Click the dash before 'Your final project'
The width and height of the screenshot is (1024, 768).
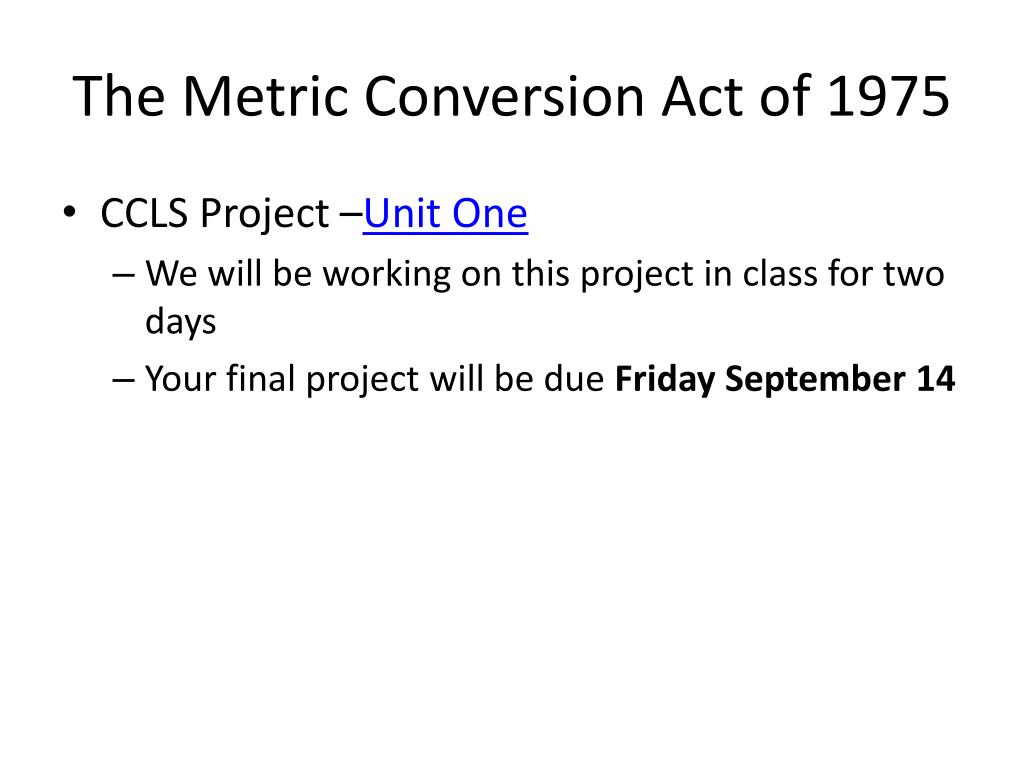click(x=123, y=381)
